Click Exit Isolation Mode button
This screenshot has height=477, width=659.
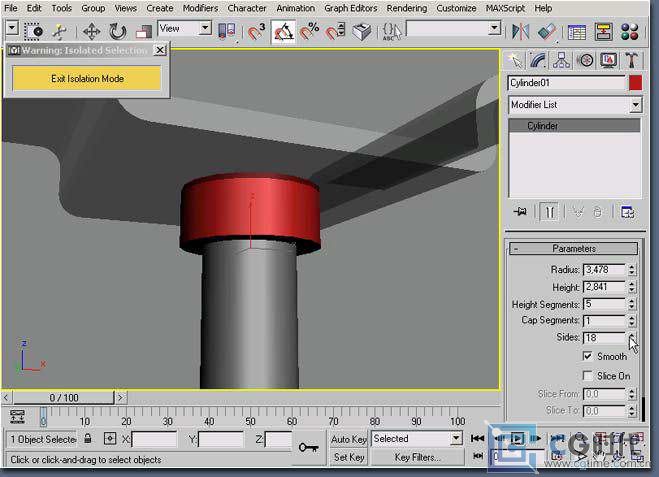[x=87, y=79]
